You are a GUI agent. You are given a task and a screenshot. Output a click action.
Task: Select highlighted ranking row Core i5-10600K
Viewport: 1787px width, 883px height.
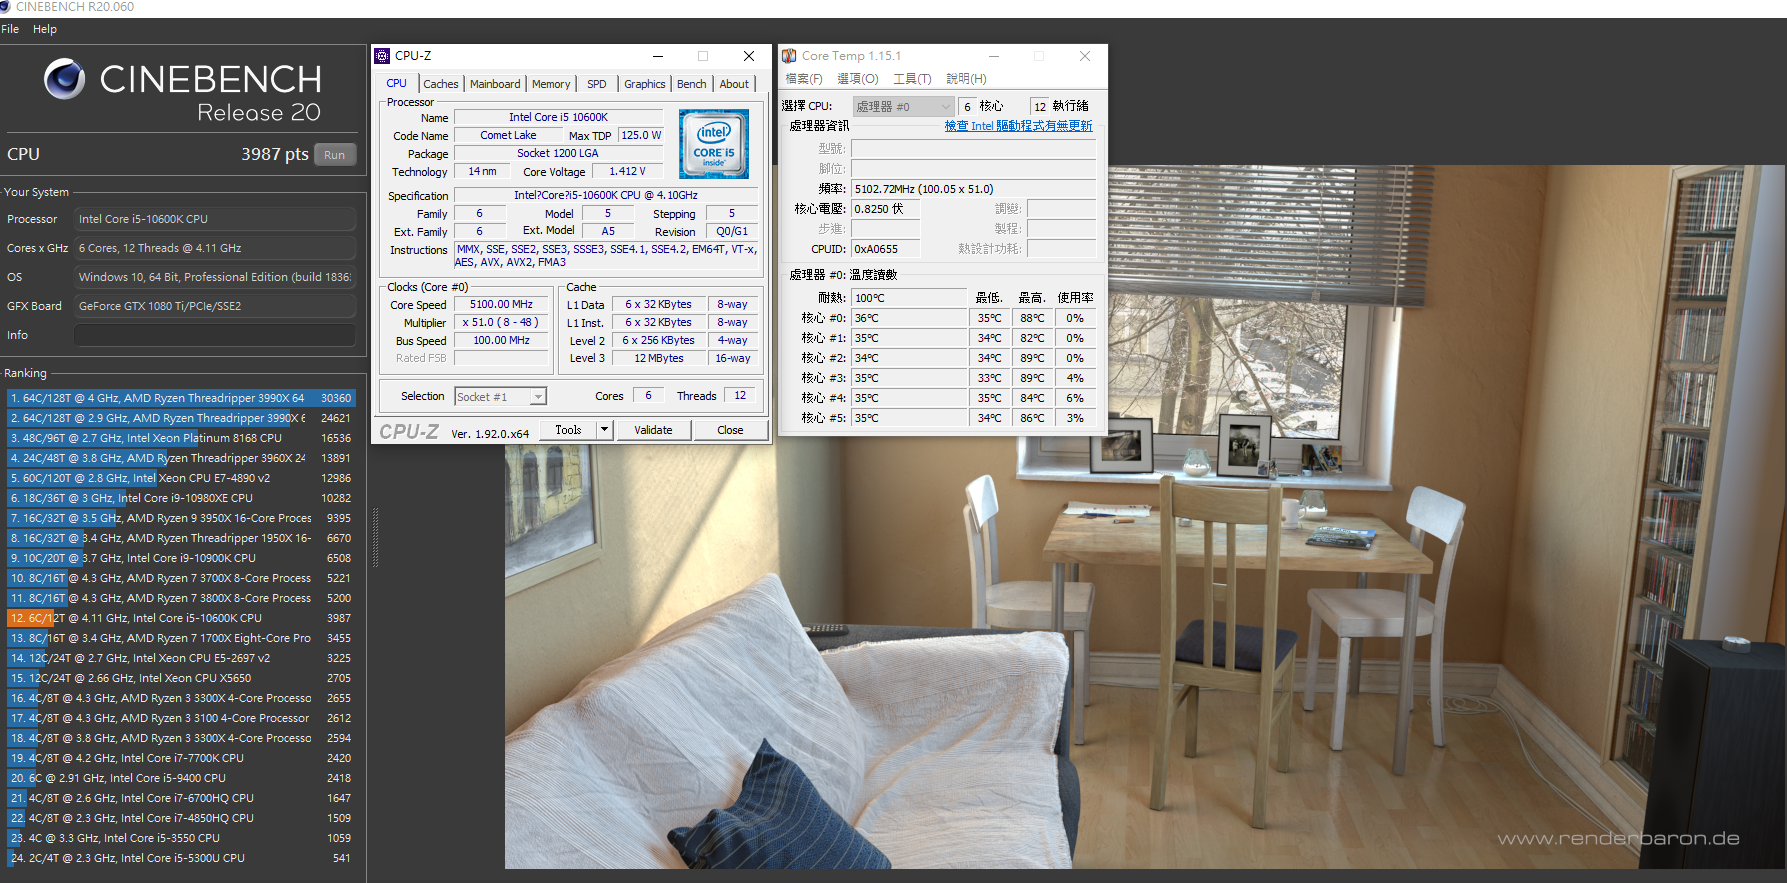181,618
